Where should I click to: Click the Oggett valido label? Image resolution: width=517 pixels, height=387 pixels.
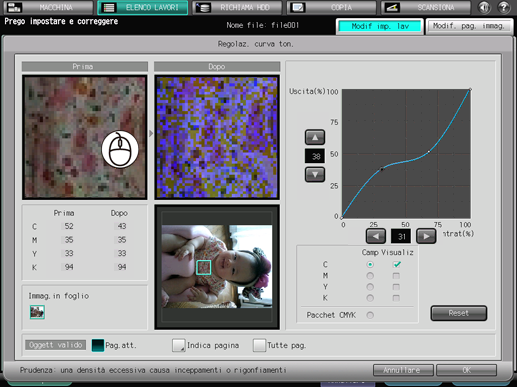(56, 345)
